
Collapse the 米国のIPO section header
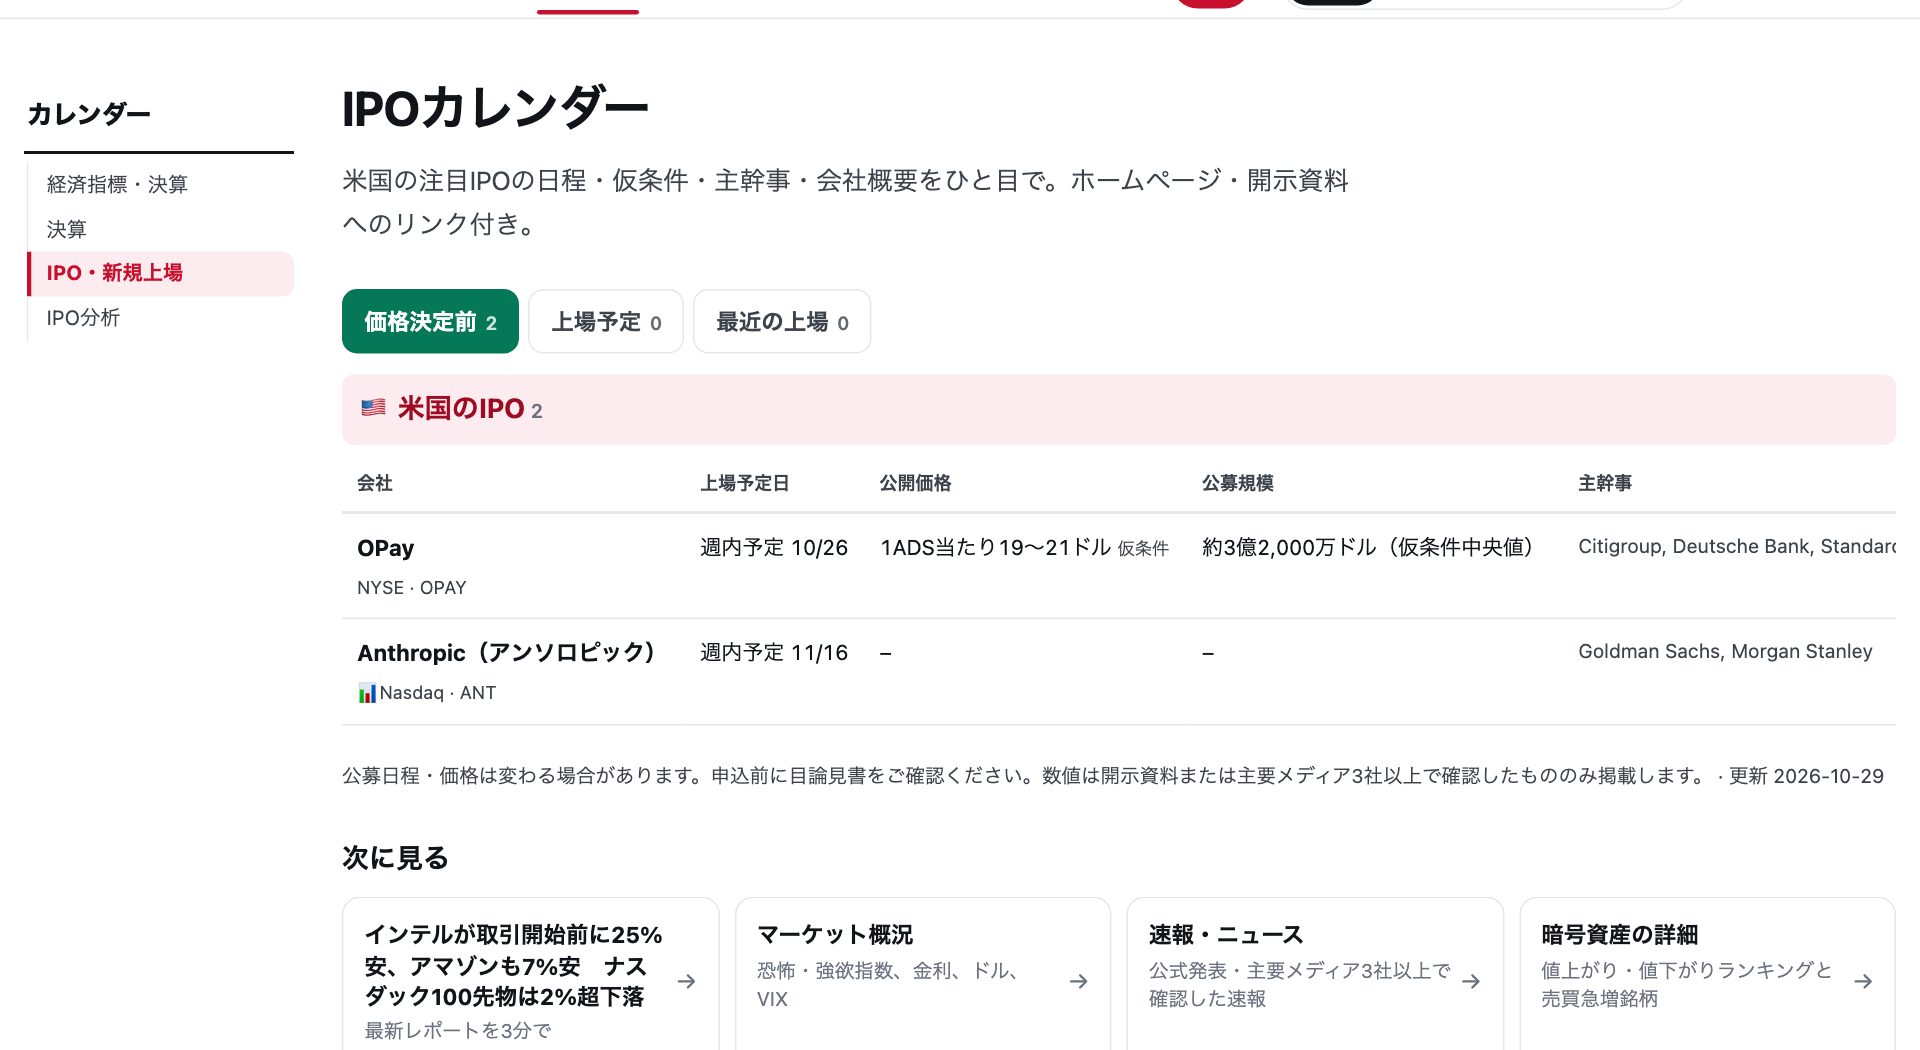click(x=1118, y=409)
